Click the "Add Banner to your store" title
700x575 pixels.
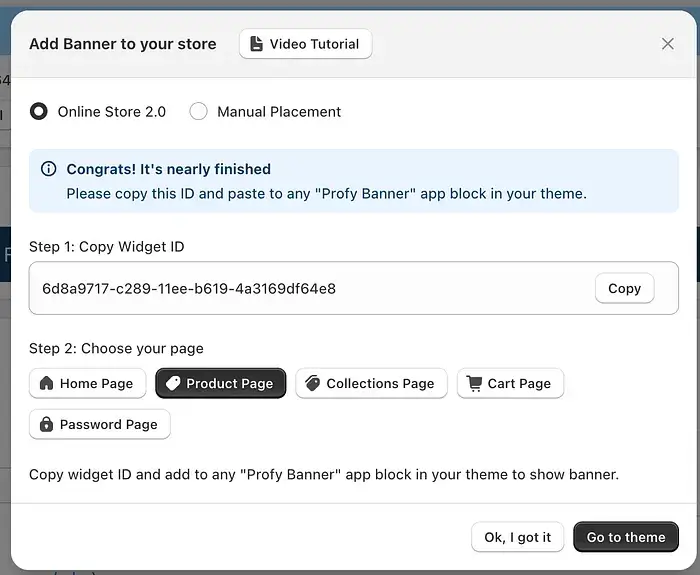coord(123,44)
